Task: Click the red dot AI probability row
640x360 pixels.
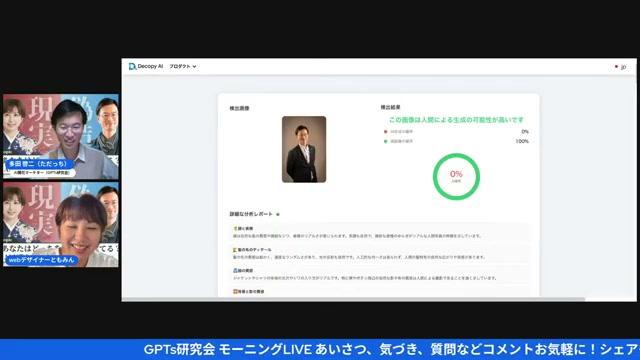Action: (456, 132)
